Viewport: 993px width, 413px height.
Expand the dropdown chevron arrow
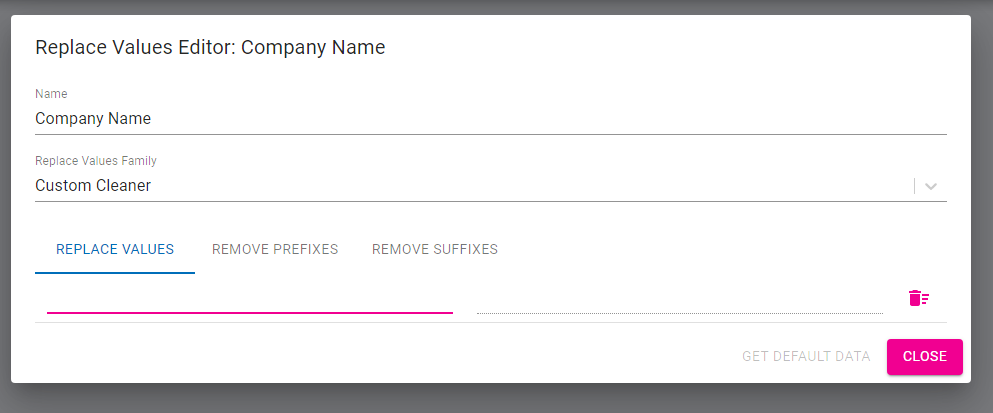coord(931,186)
